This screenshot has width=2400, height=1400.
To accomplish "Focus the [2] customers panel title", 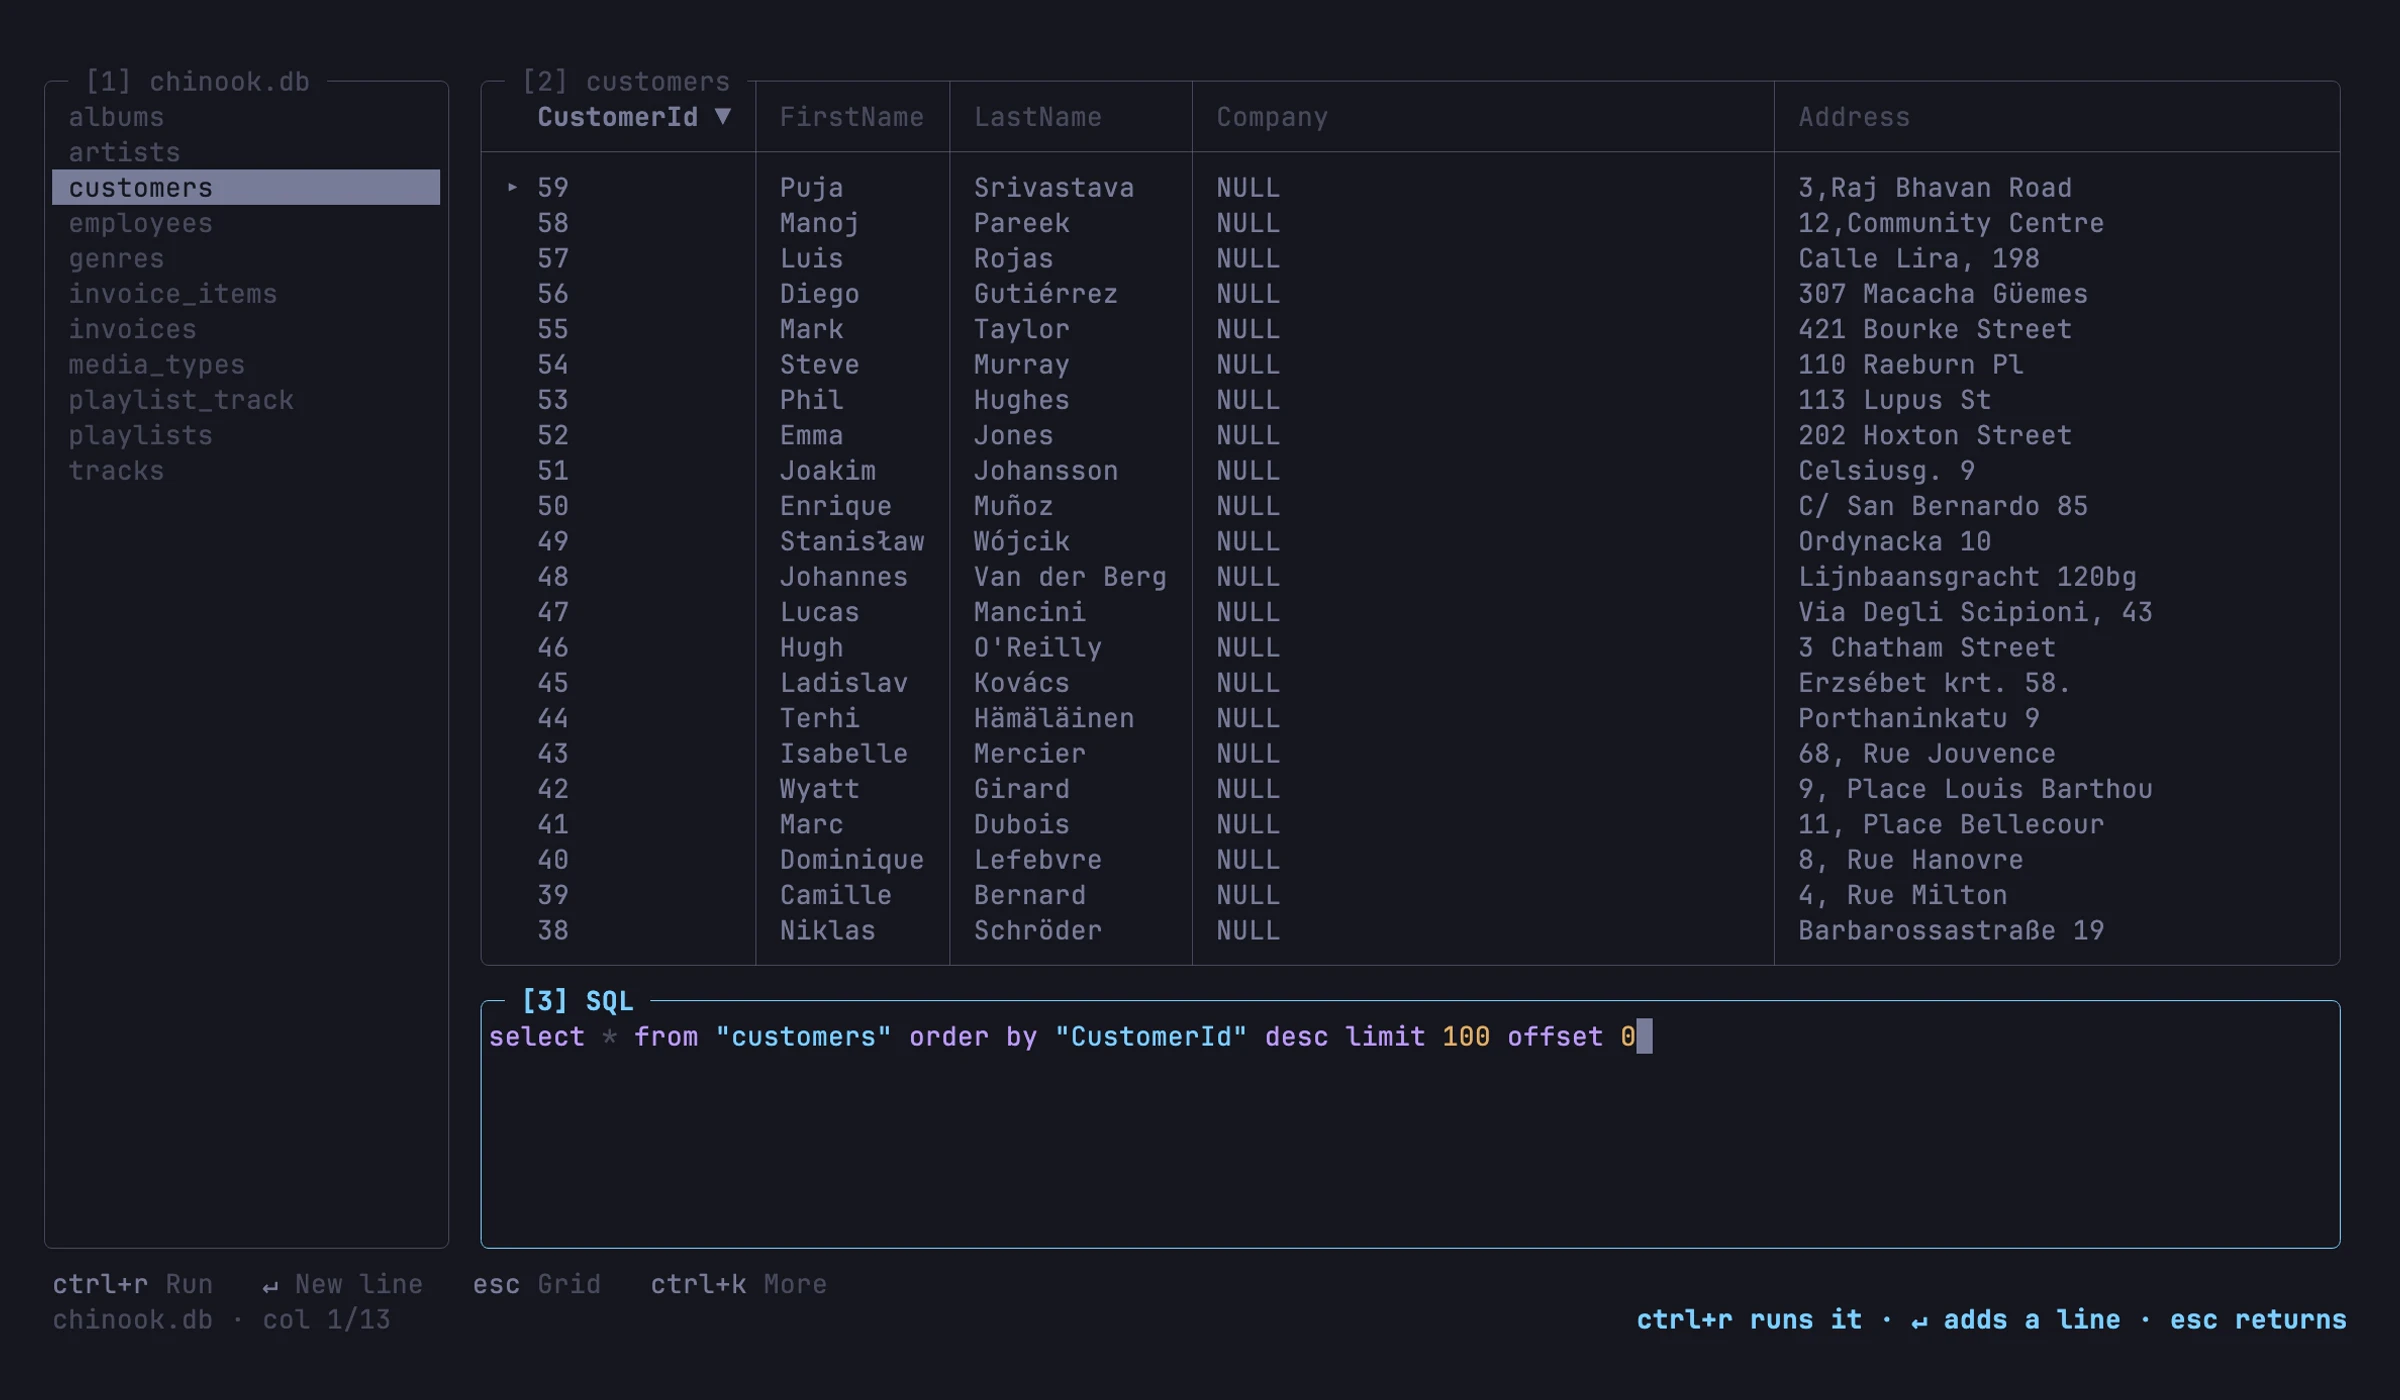I will pyautogui.click(x=626, y=81).
